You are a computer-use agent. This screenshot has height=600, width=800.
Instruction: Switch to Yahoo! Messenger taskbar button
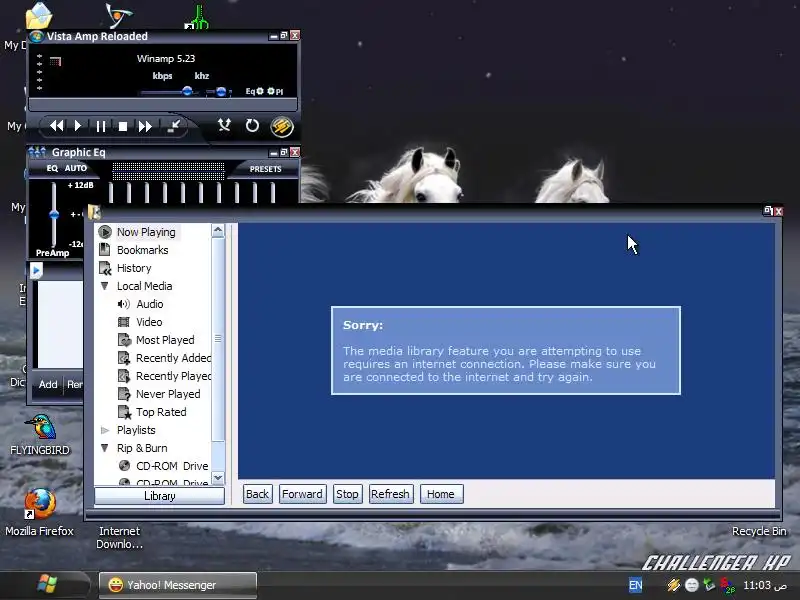tap(178, 585)
